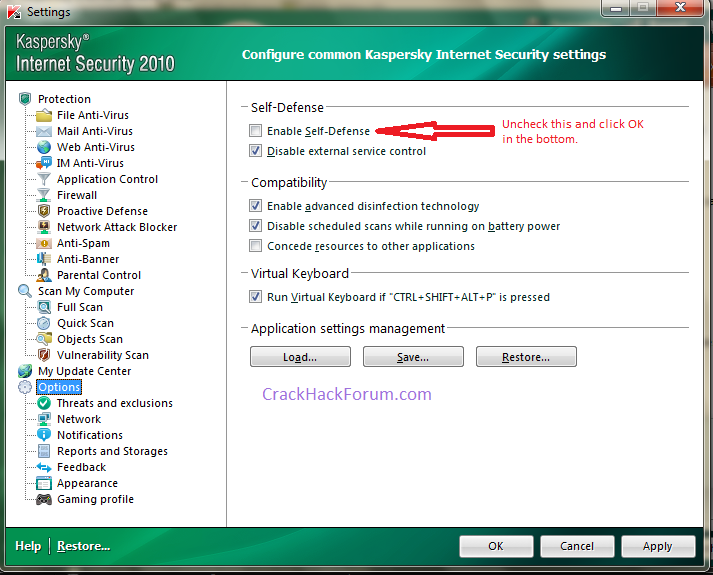The width and height of the screenshot is (713, 575).
Task: Click the Mail Anti-Virus envelope icon
Action: point(44,131)
